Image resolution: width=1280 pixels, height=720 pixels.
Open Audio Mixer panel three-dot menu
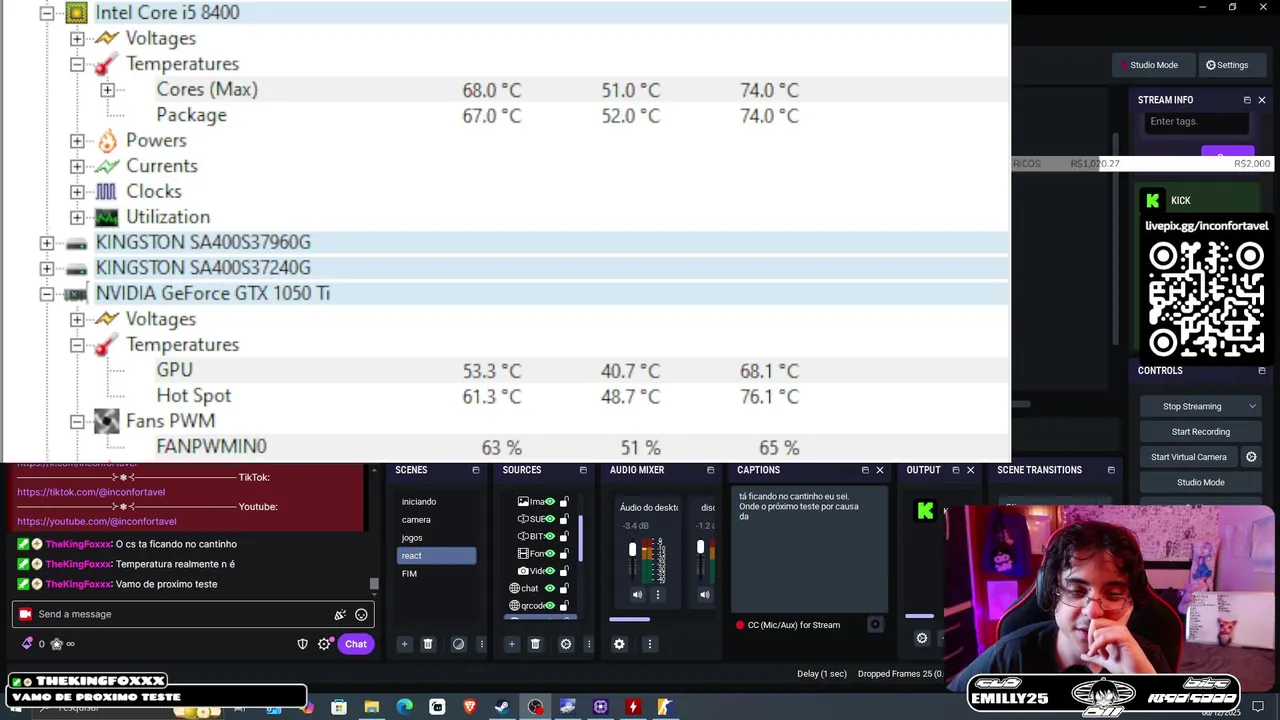click(x=649, y=644)
